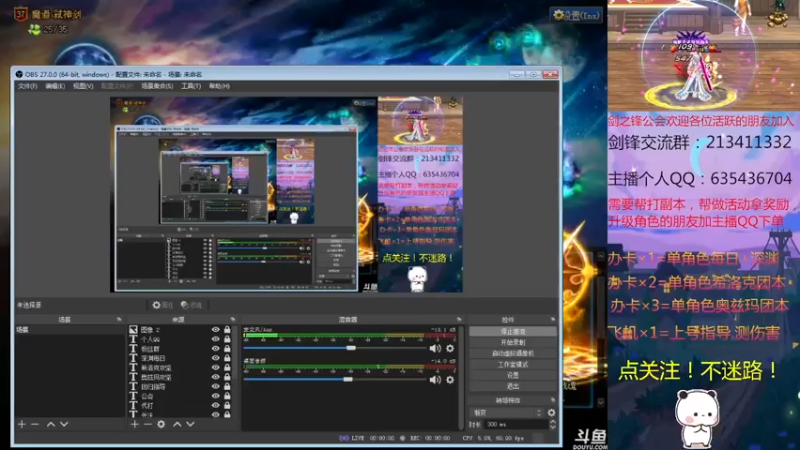Mute the 桌面音频 speaker icon

click(x=435, y=380)
